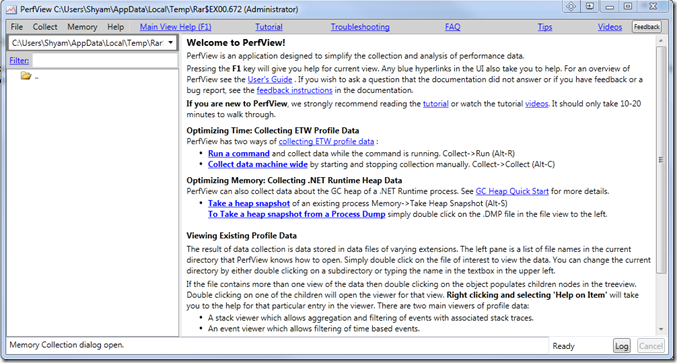Expand the directory path dropdown arrow
This screenshot has width=677, height=363.
(171, 43)
